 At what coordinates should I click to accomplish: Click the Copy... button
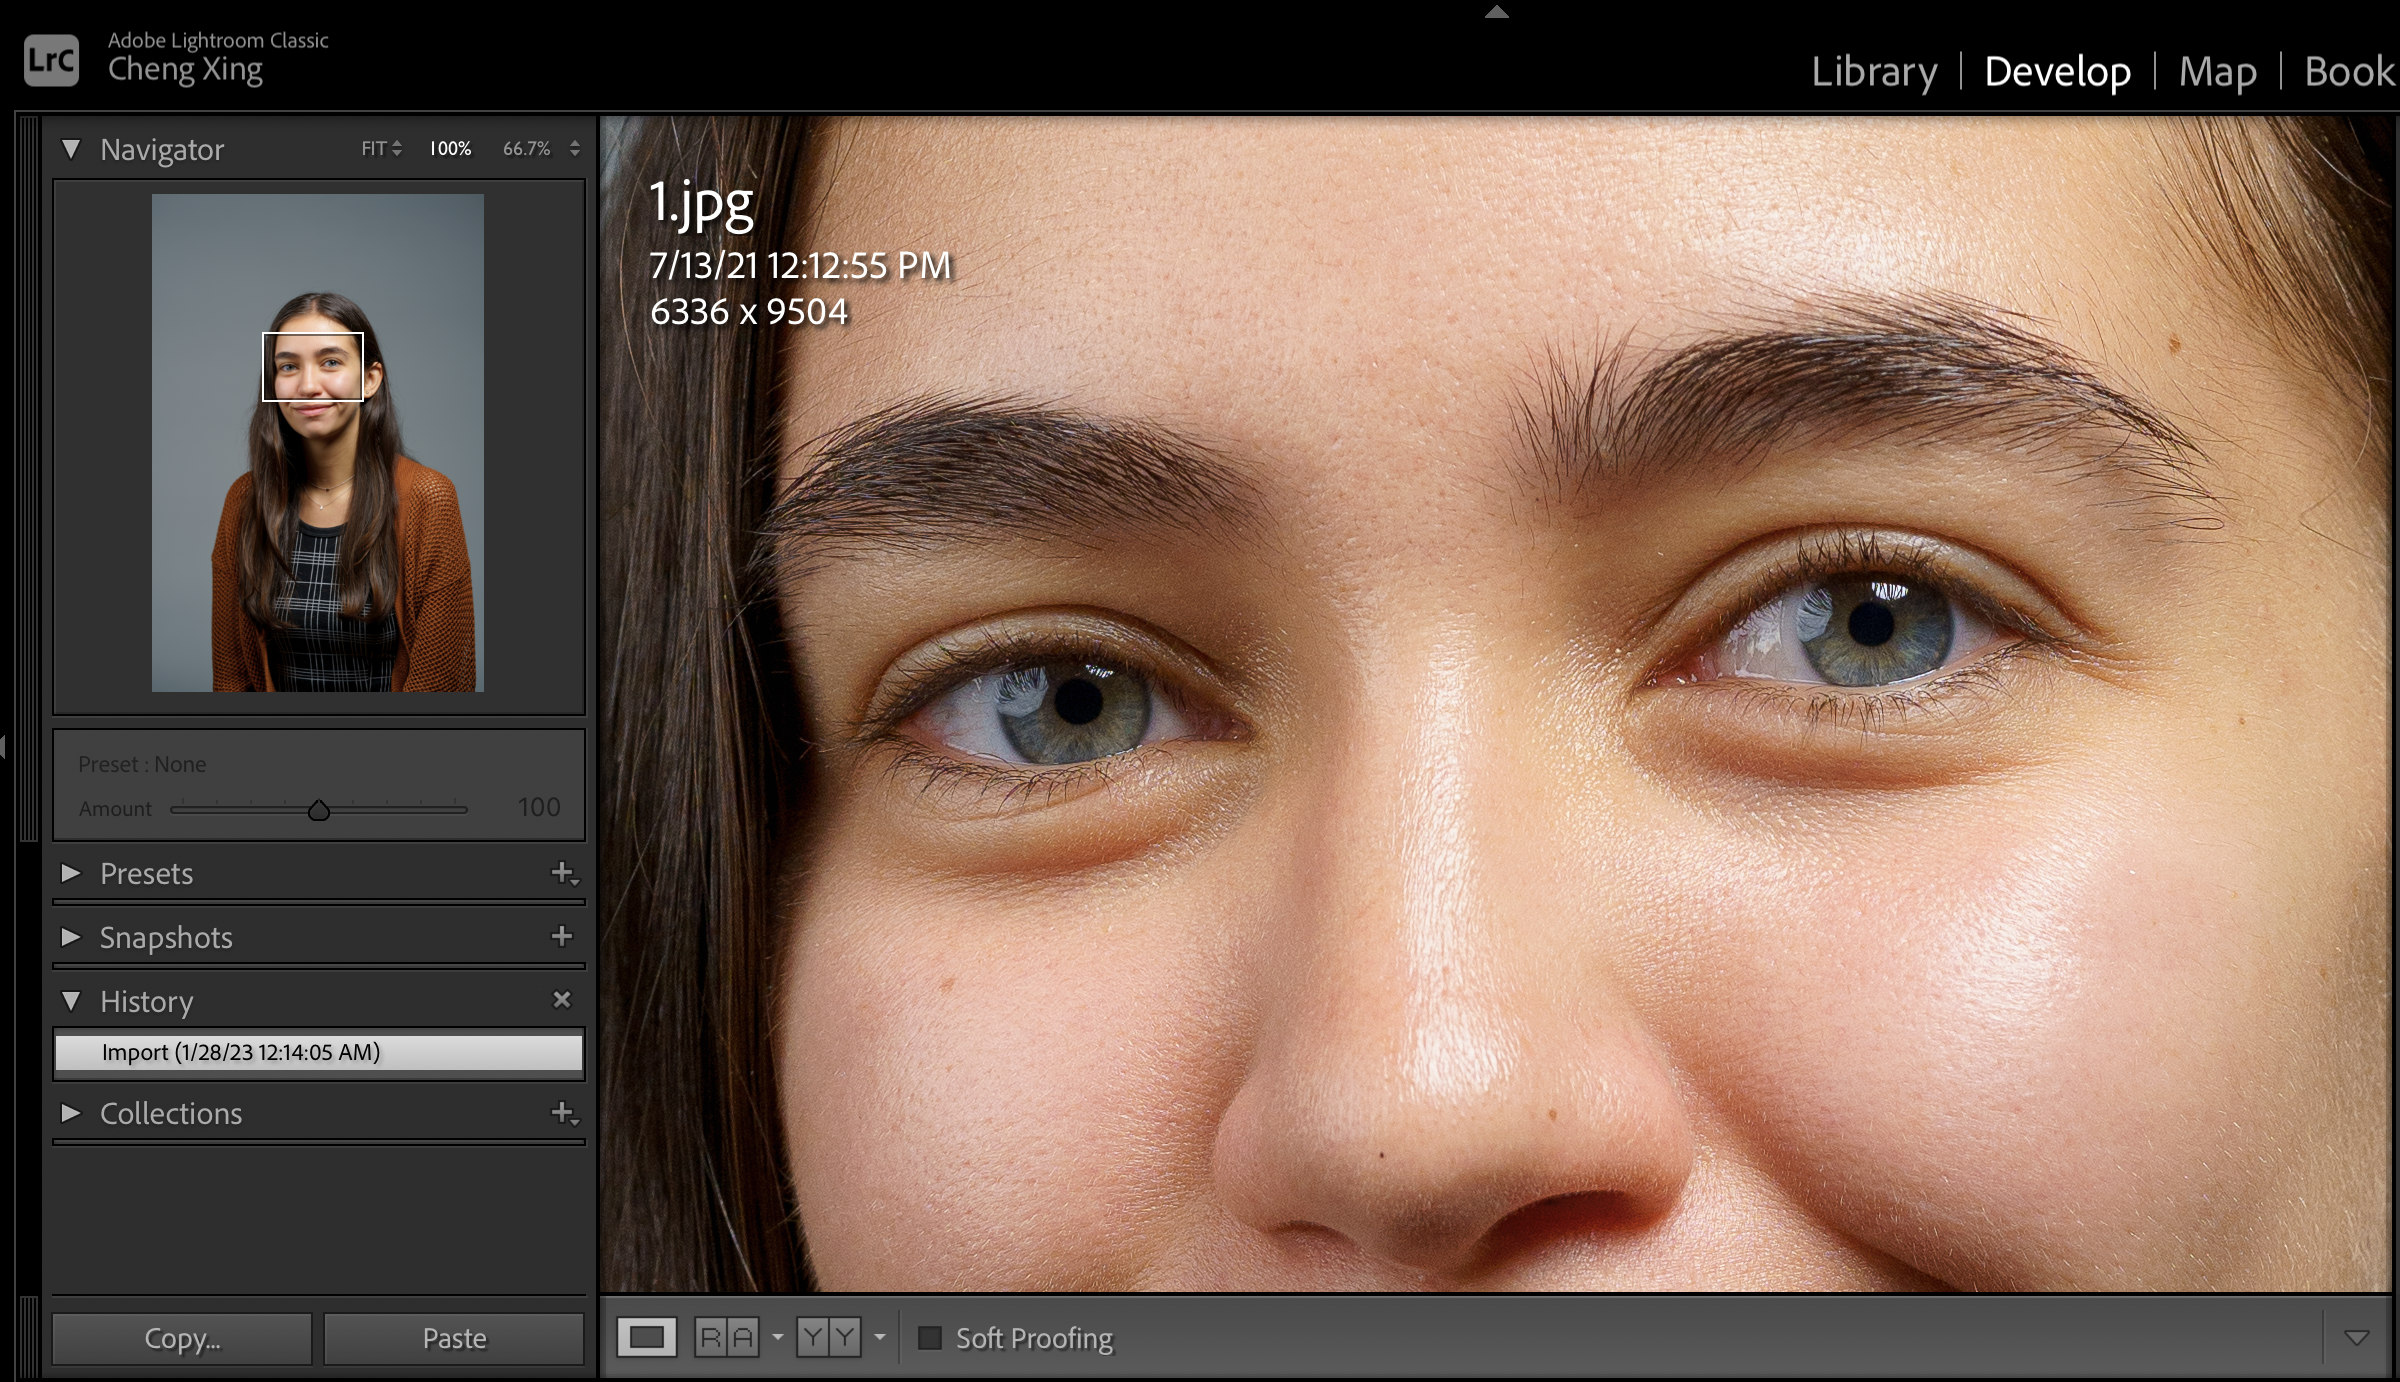point(182,1338)
